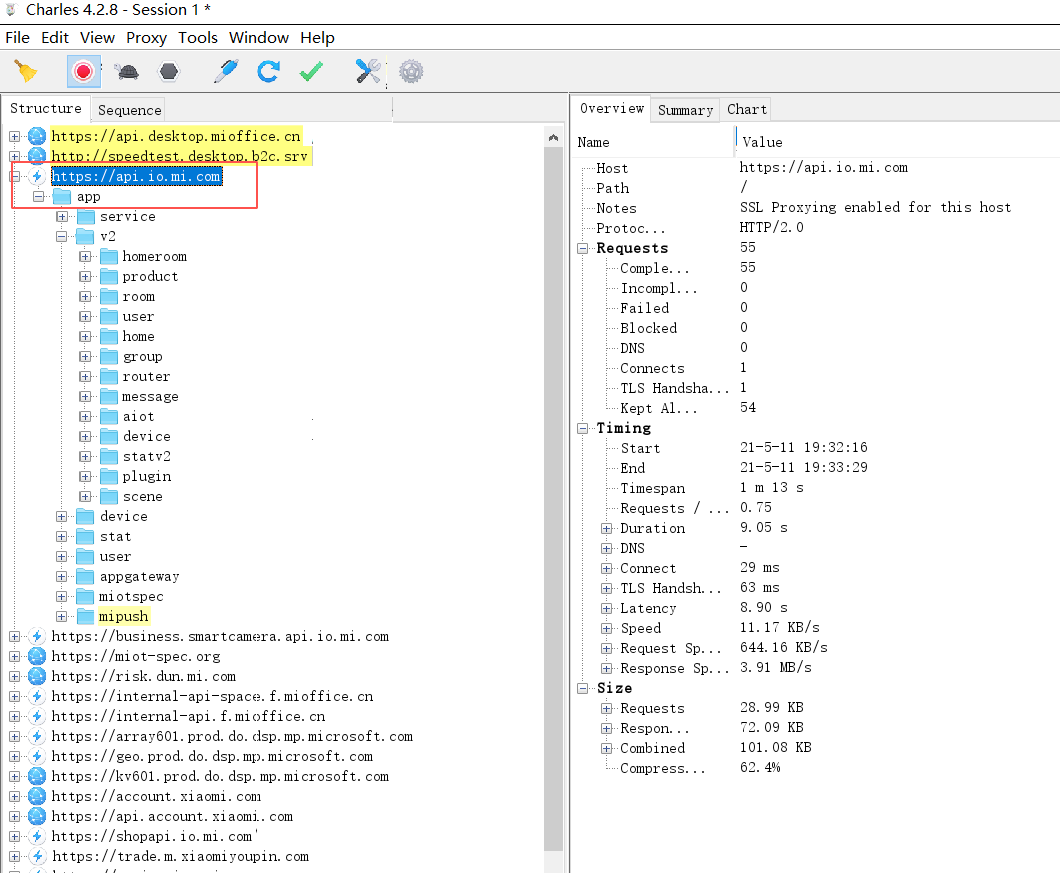Select the appgateway folder icon
The height and width of the screenshot is (873, 1060).
tap(85, 576)
